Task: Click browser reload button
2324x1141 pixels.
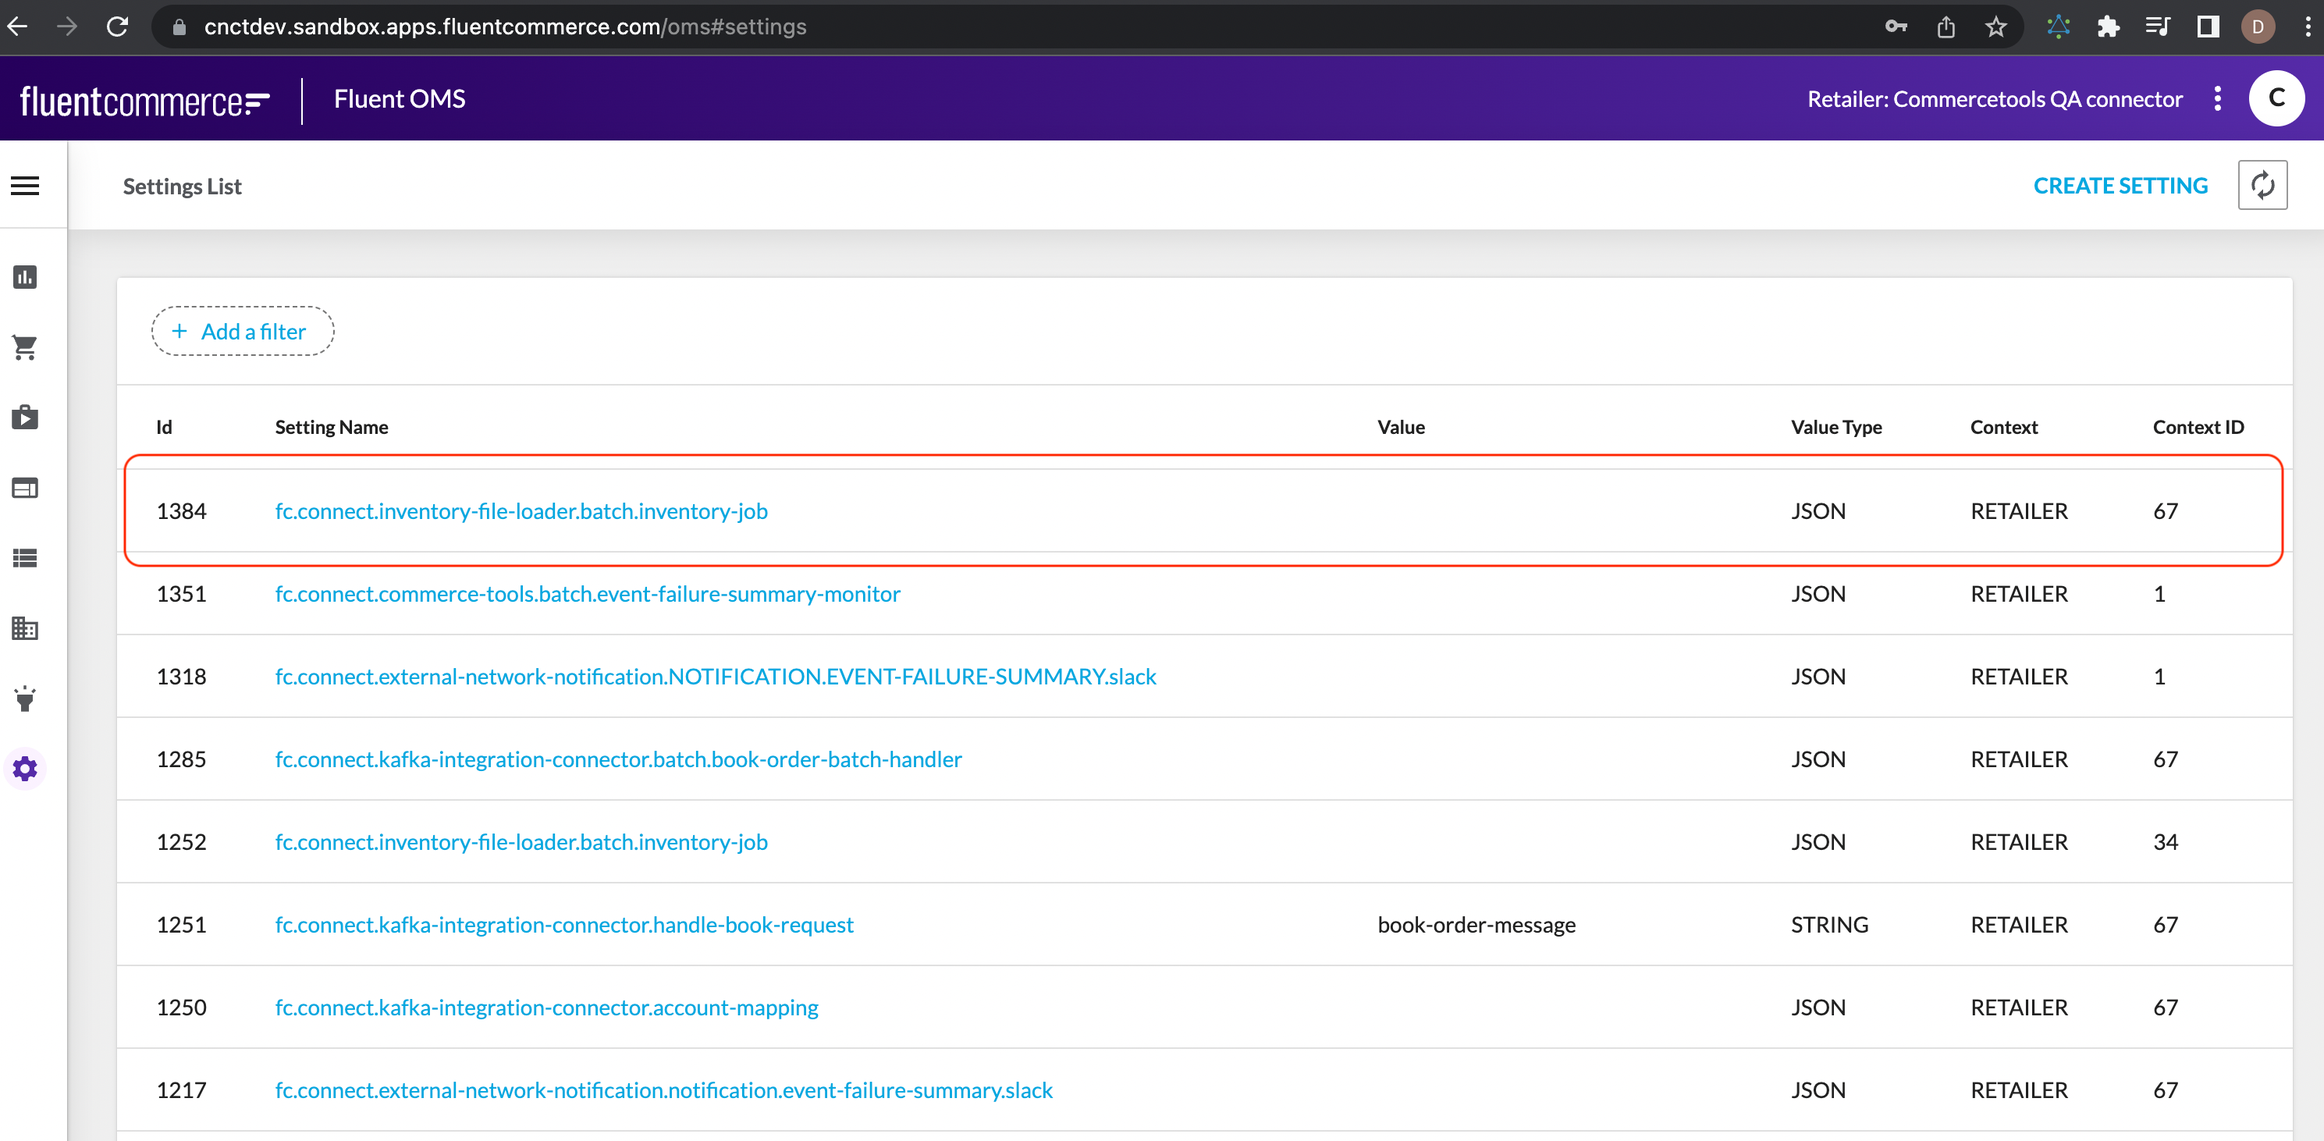Action: [x=118, y=27]
